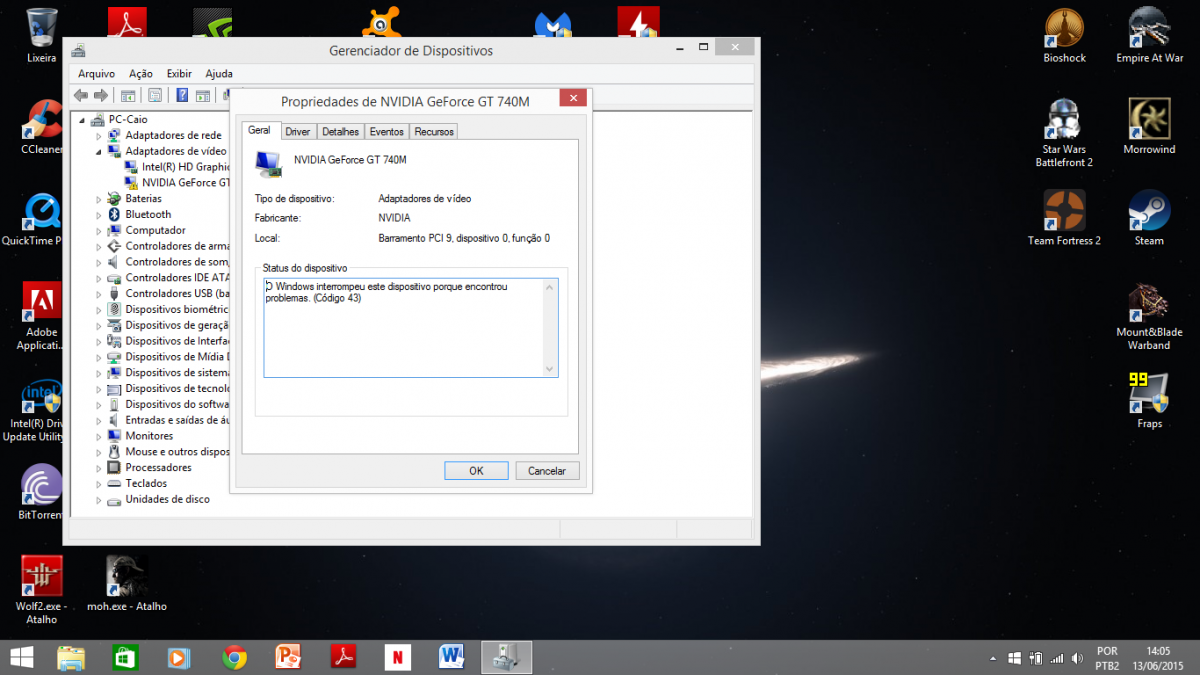Click the blue Help question-mark toolbar icon
Screen dimensions: 1200x675
coord(182,95)
